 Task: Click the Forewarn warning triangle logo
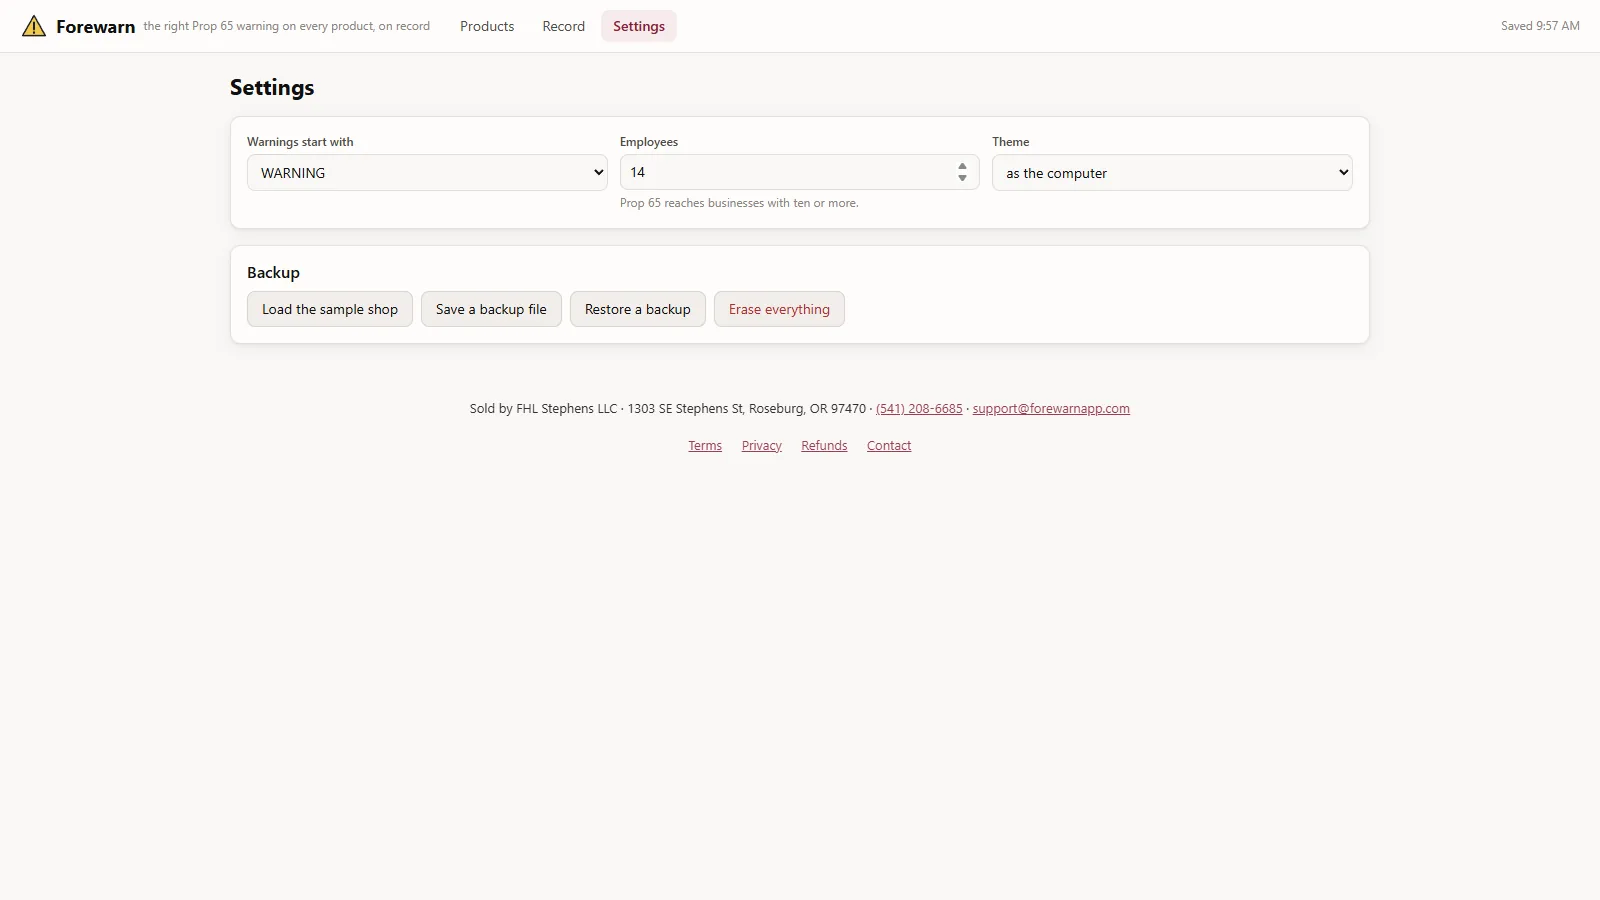click(34, 26)
